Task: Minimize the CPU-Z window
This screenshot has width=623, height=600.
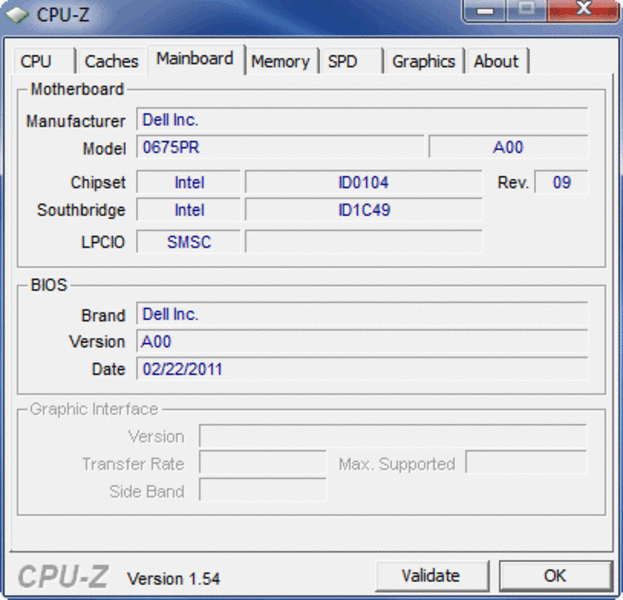Action: point(485,10)
